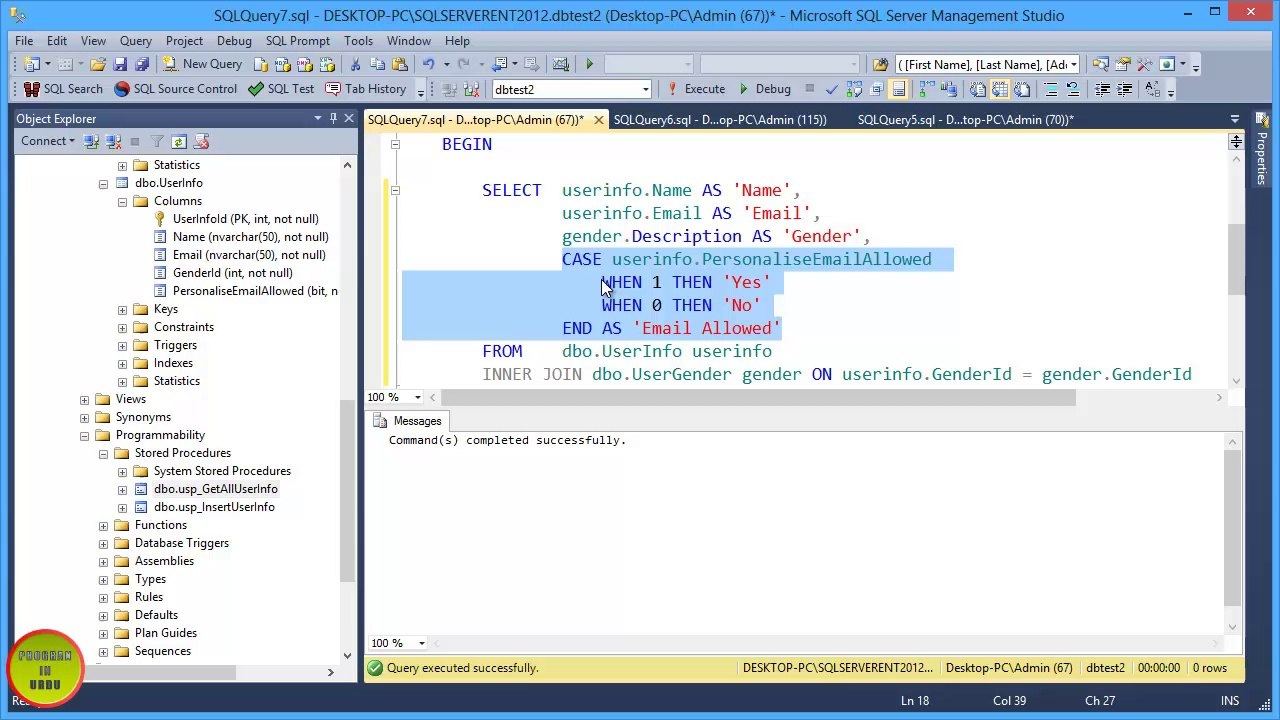Screen dimensions: 1280x720
Task: Disconnect the server in Object Explorer
Action: (113, 141)
